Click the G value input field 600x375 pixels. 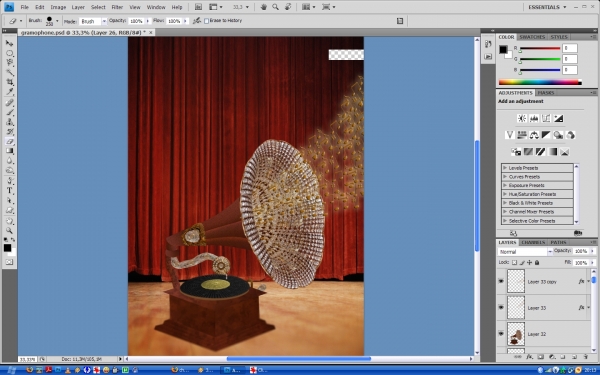(x=569, y=59)
